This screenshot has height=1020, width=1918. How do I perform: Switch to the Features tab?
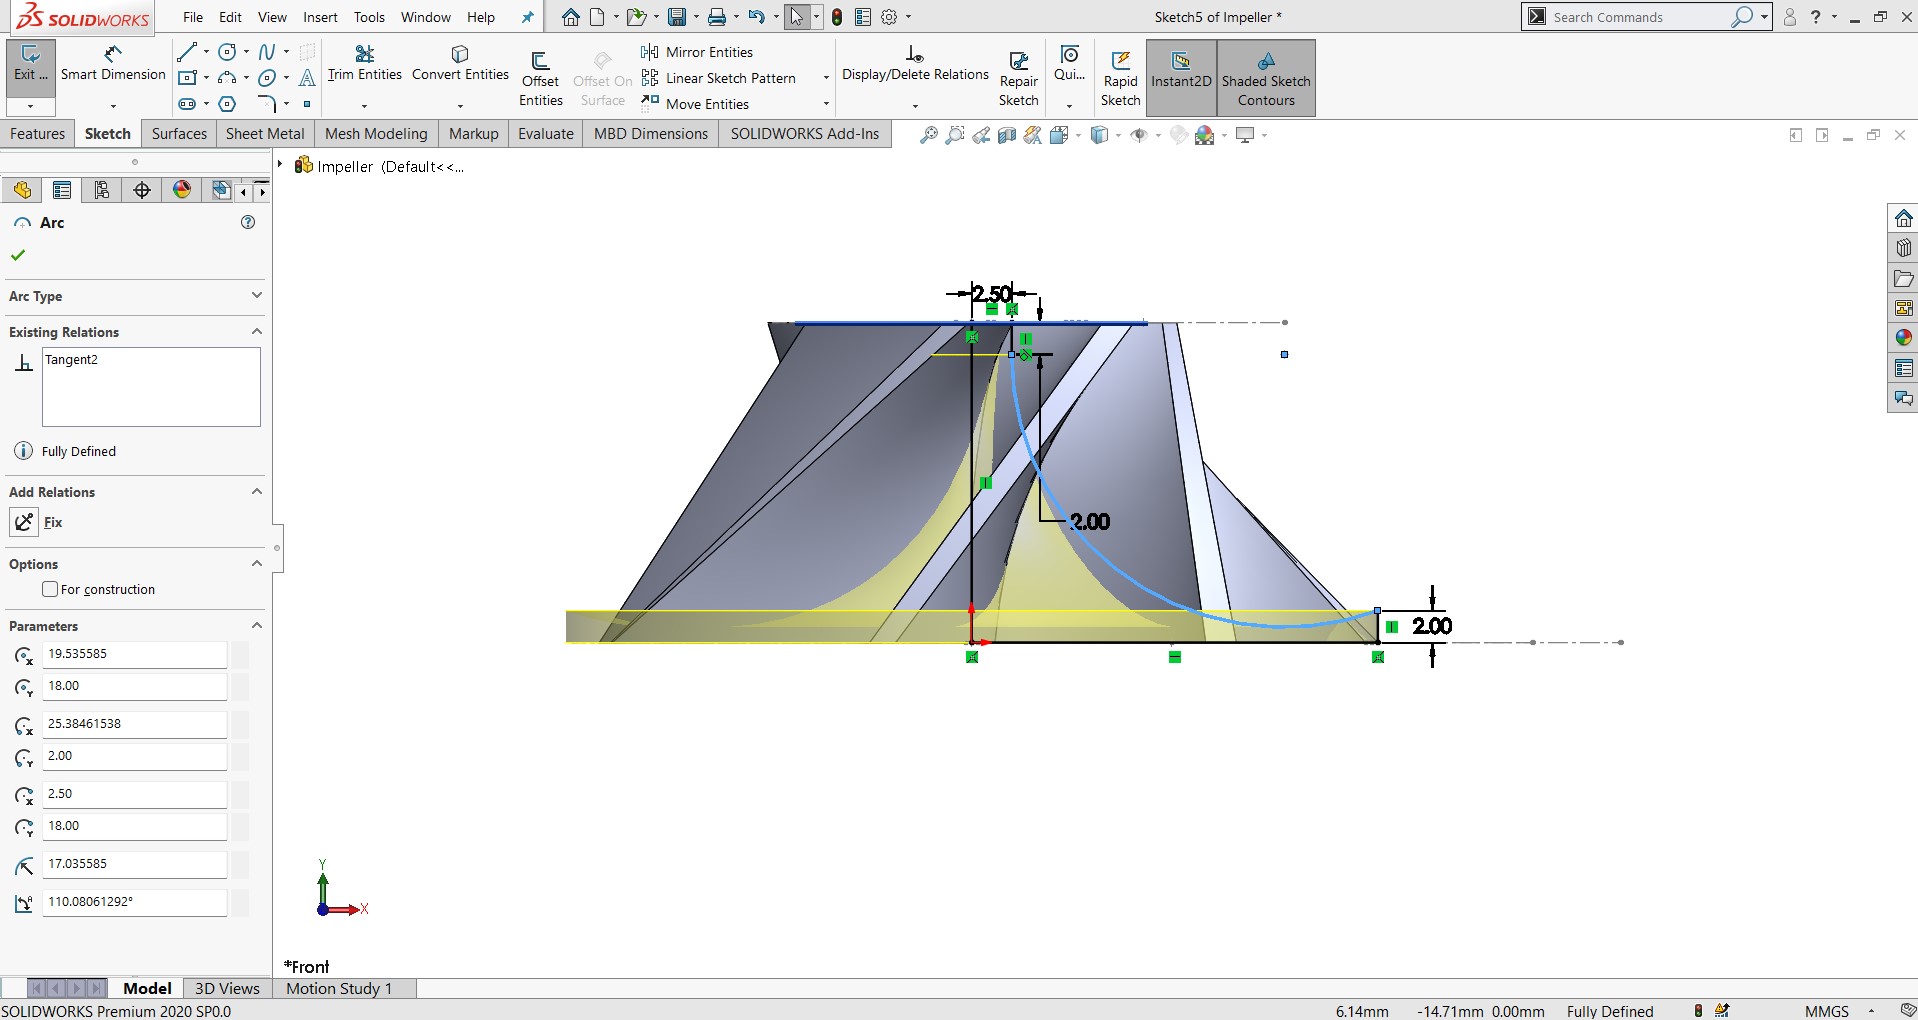coord(37,133)
